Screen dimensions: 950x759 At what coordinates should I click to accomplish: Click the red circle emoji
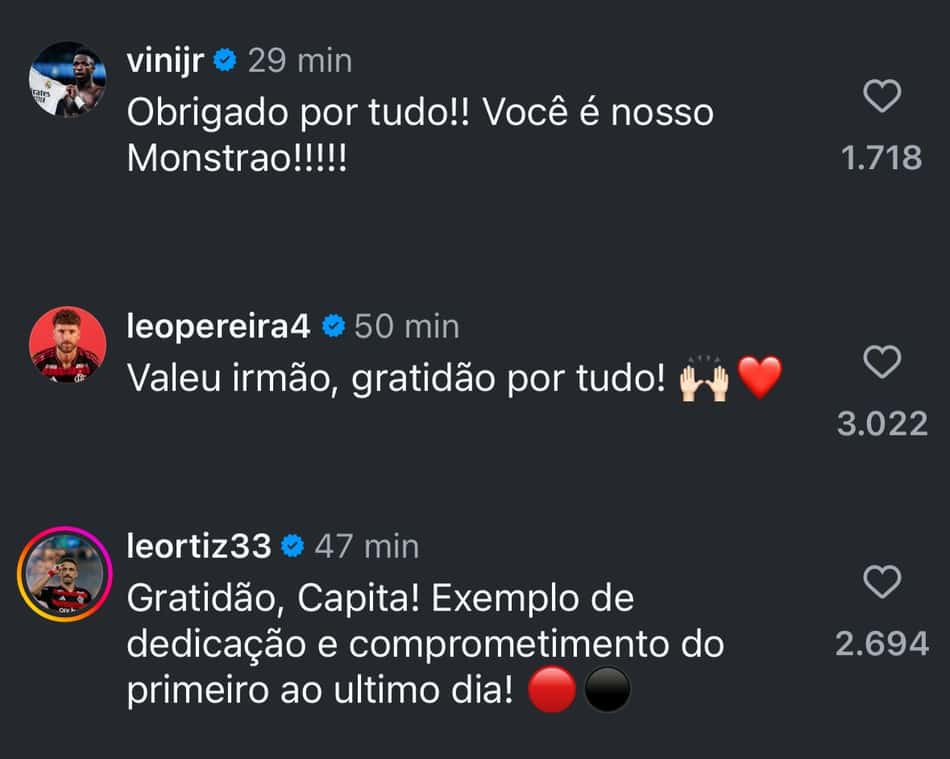click(x=551, y=689)
